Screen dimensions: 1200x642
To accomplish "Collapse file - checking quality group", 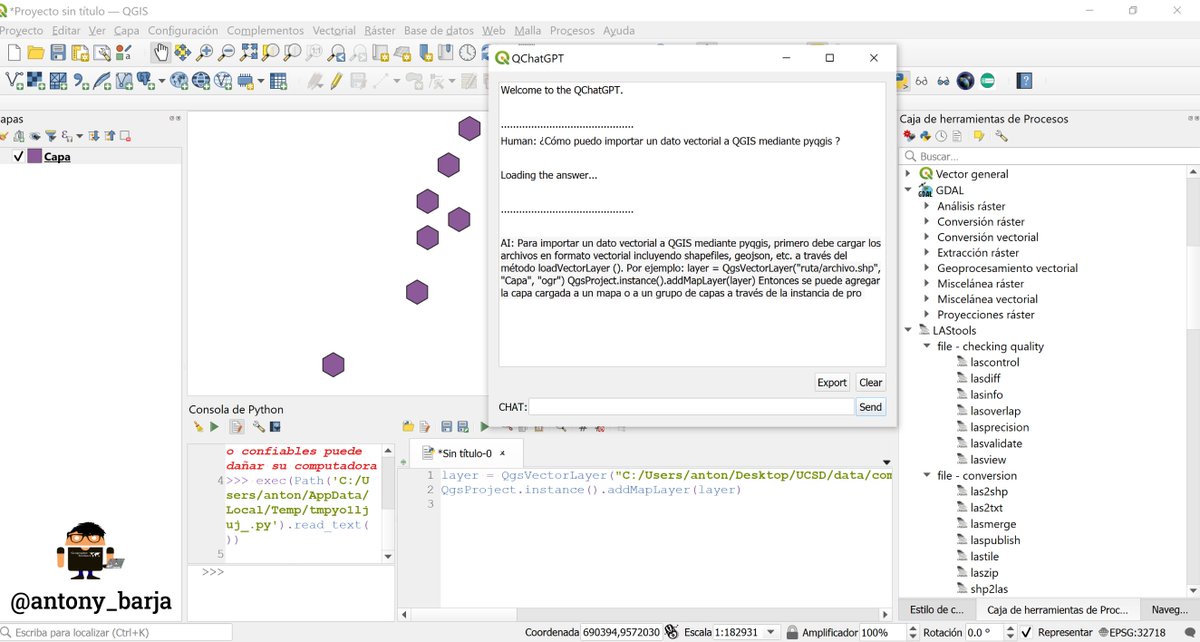I will (926, 346).
